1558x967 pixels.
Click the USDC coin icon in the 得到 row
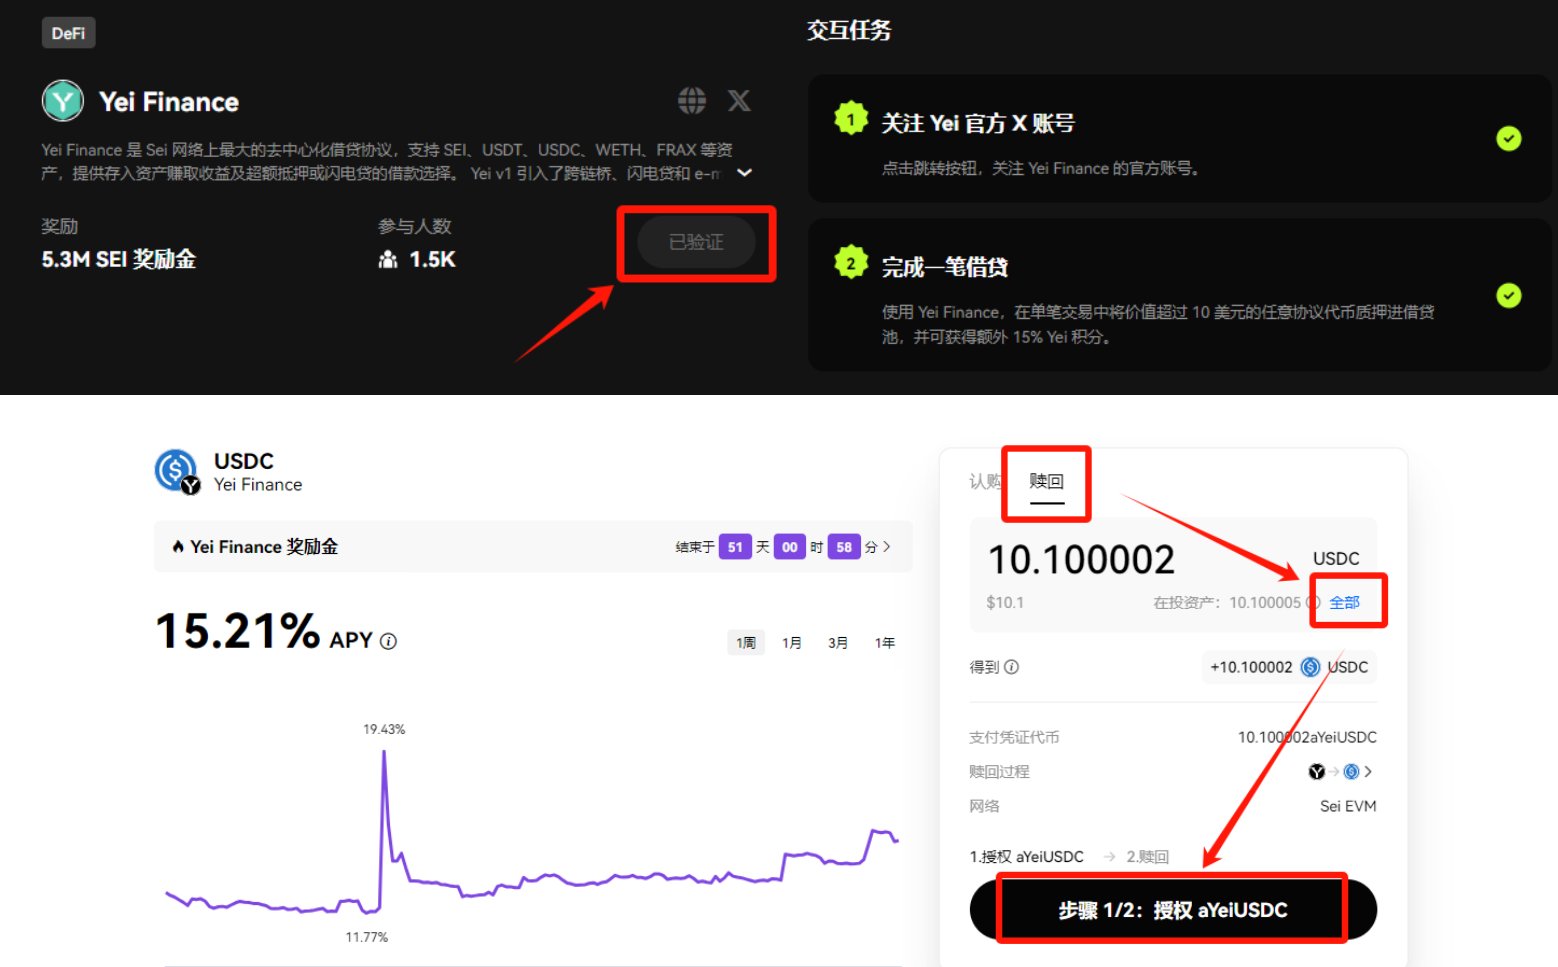[1310, 667]
